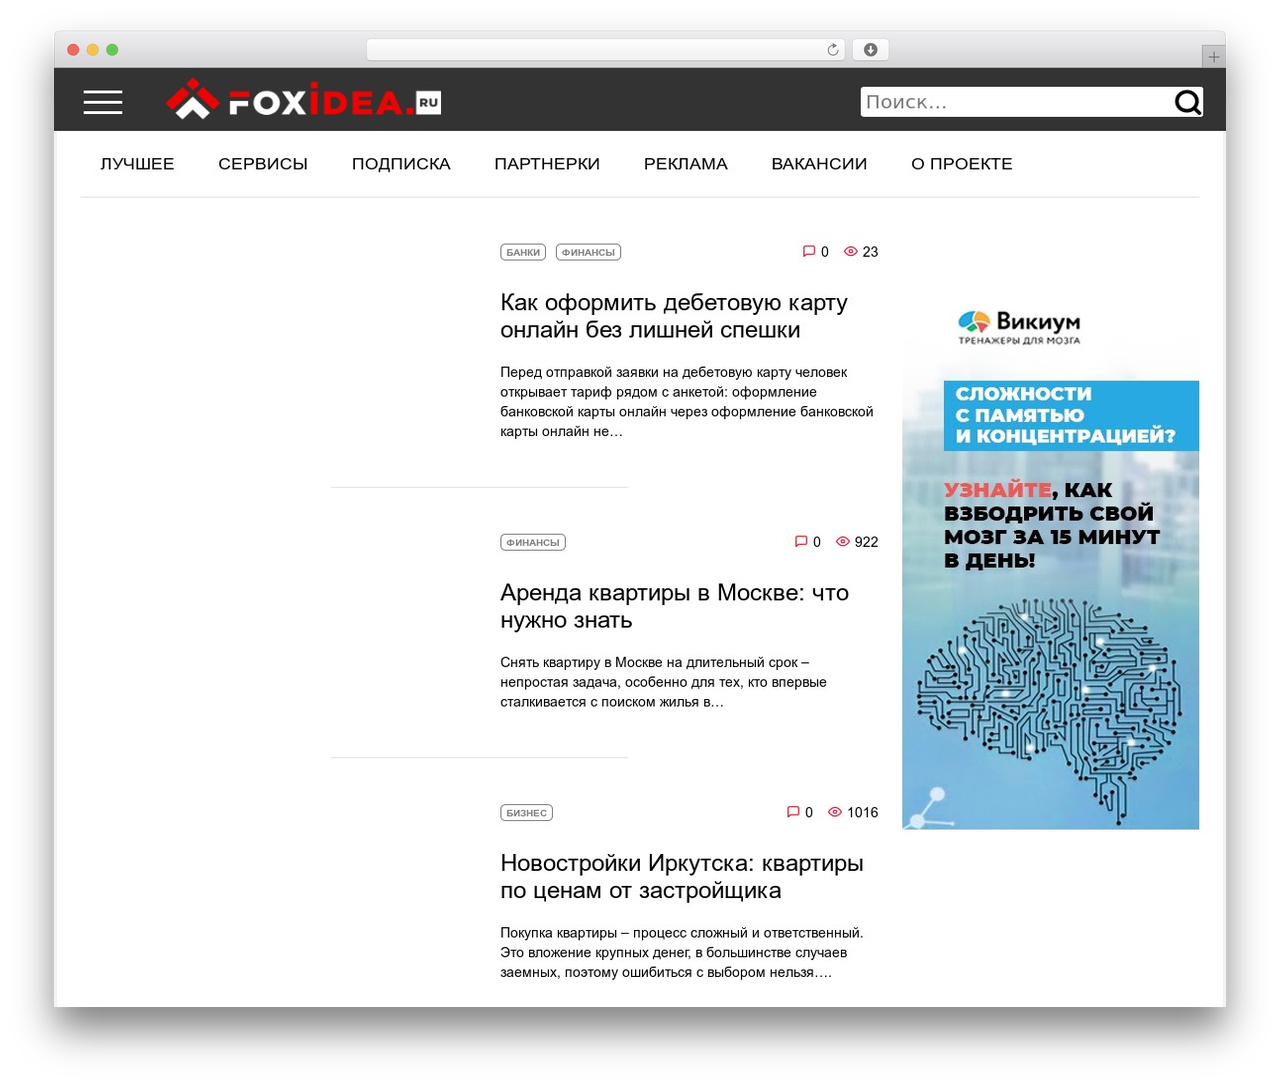
Task: Click ФИНАНСЫ tag on debit card article
Action: [x=588, y=252]
